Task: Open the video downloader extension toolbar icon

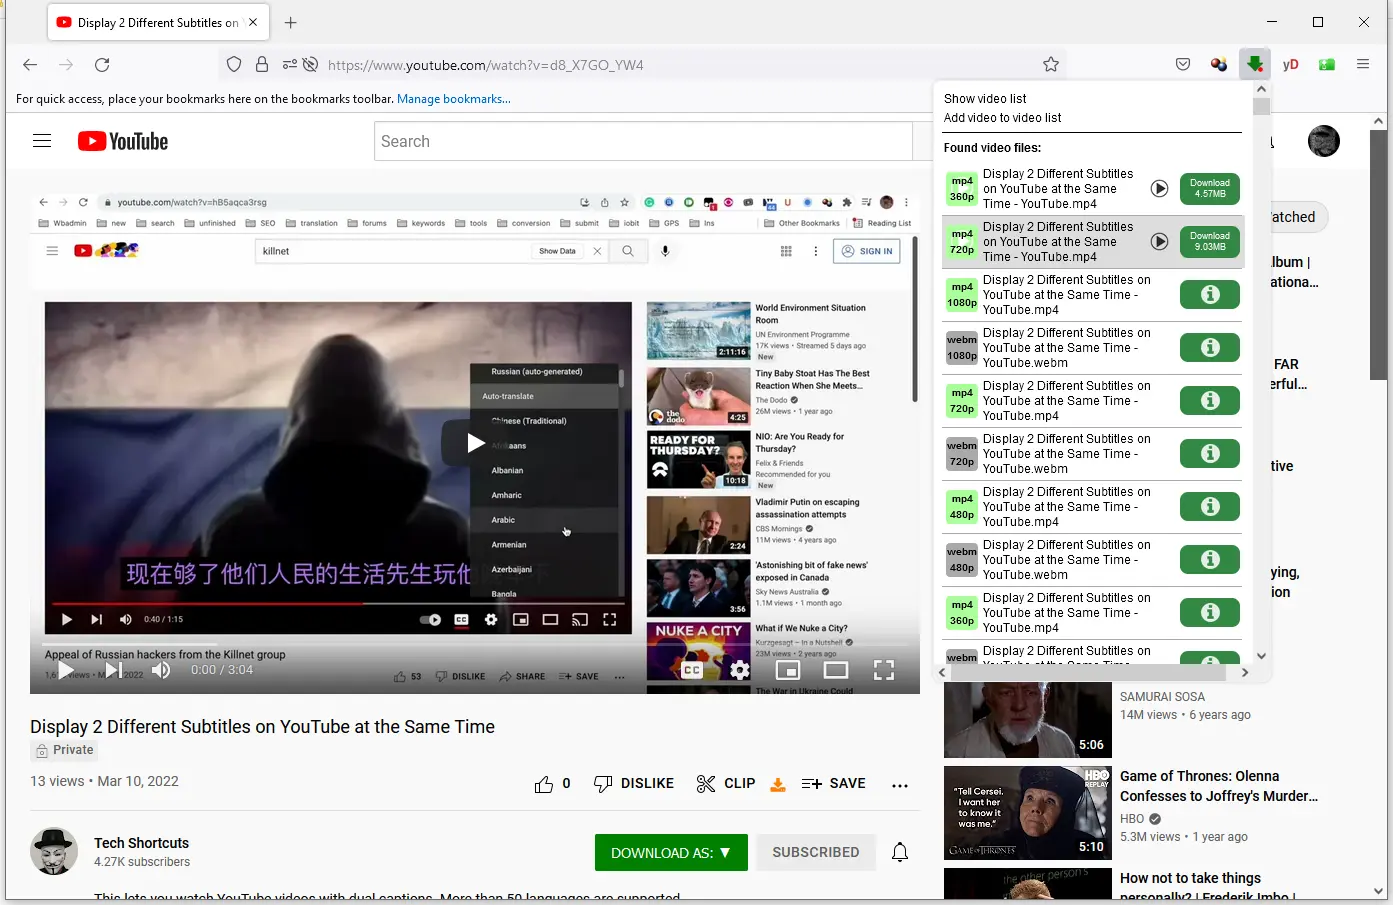Action: point(1255,64)
